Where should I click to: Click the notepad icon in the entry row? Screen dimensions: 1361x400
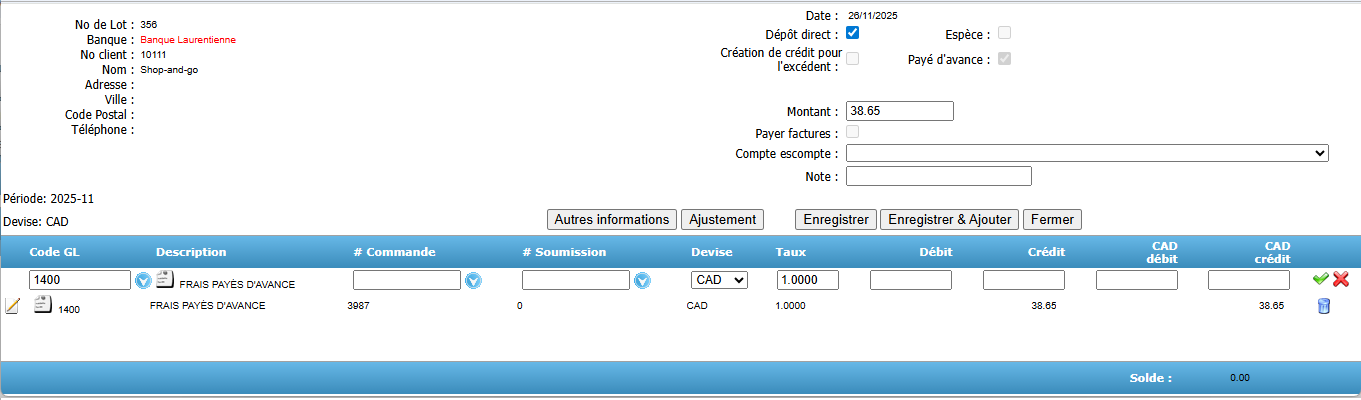pyautogui.click(x=165, y=280)
